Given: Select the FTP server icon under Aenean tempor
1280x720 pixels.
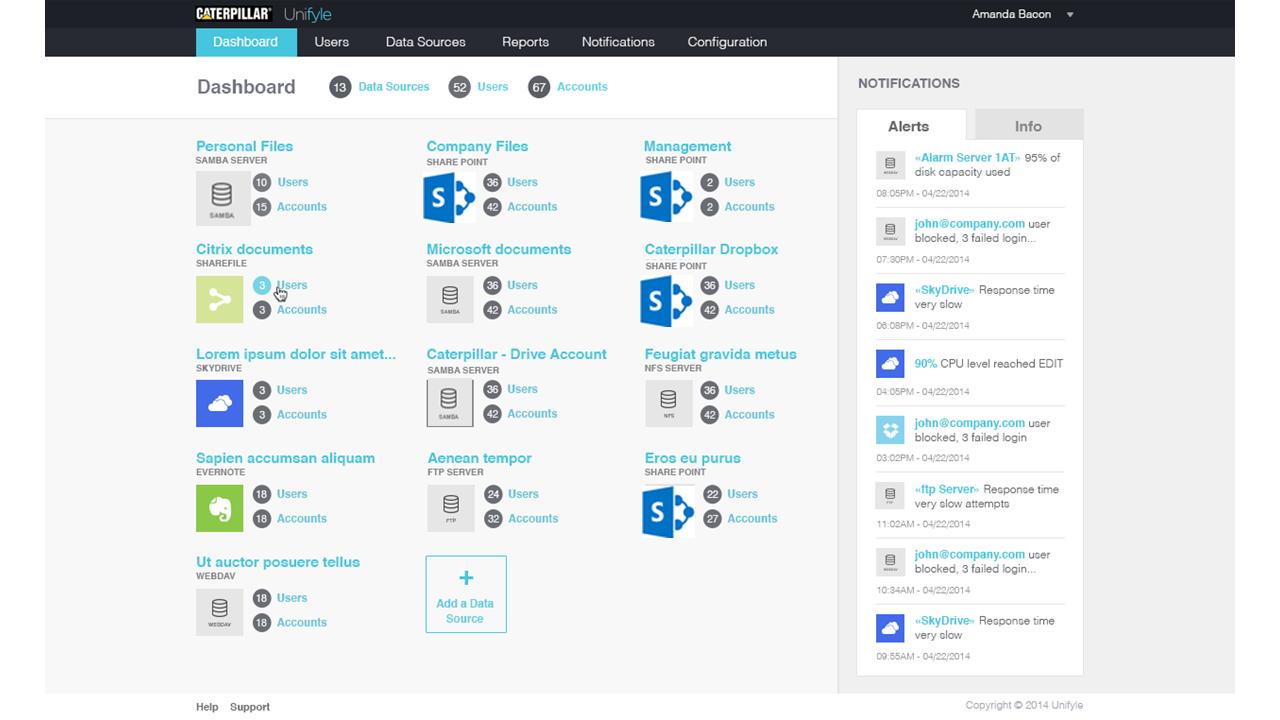Looking at the screenshot, I should [x=450, y=507].
